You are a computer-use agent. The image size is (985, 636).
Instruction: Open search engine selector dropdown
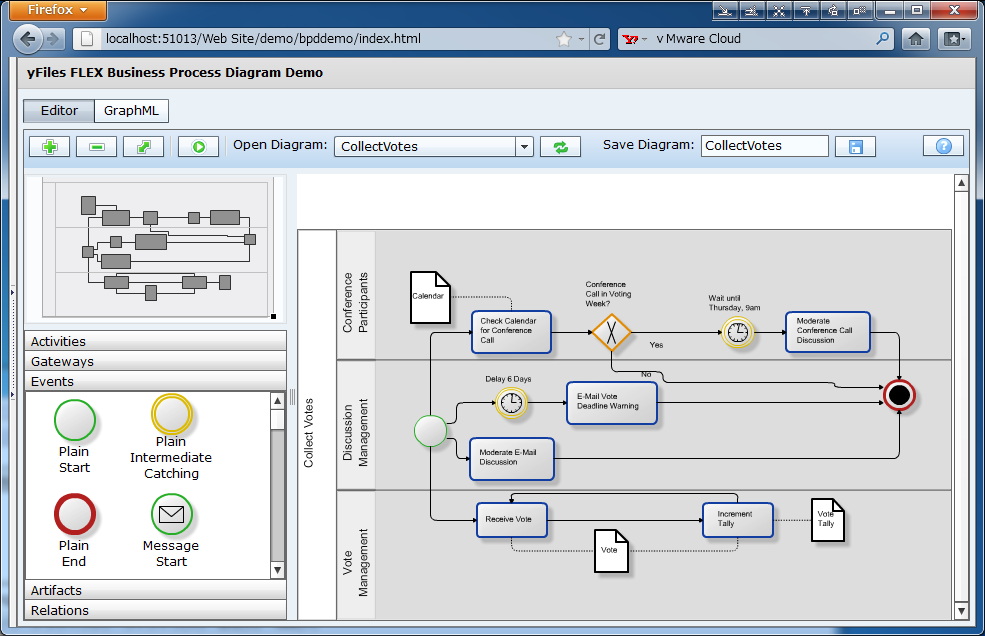tap(634, 39)
